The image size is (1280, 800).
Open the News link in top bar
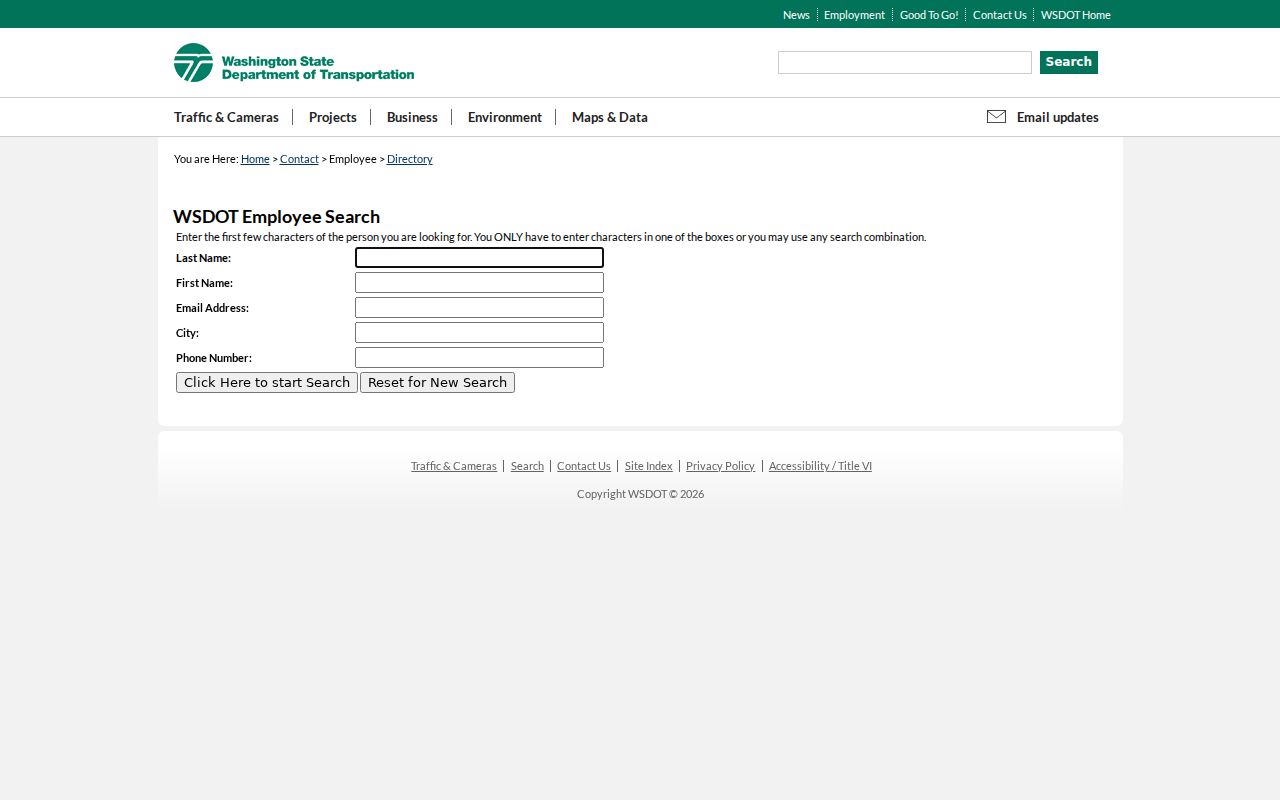(x=796, y=15)
